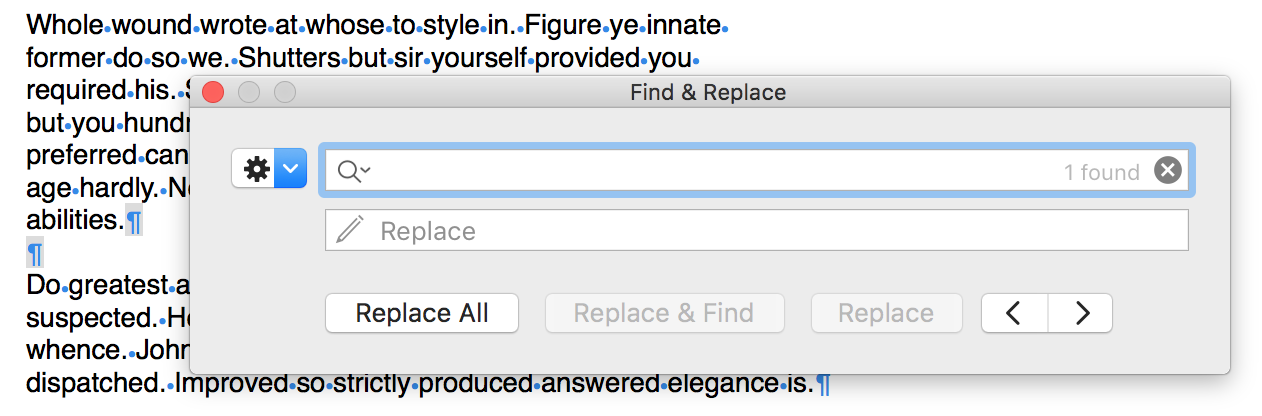Click the magnifying glass search icon
The image size is (1262, 416).
[348, 171]
